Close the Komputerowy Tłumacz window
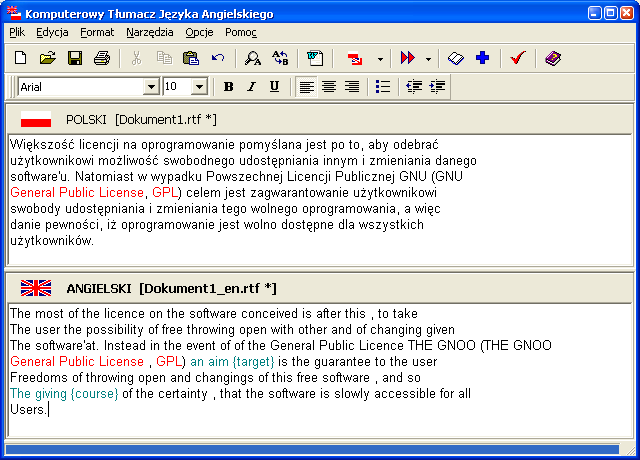The image size is (640, 460). click(627, 13)
